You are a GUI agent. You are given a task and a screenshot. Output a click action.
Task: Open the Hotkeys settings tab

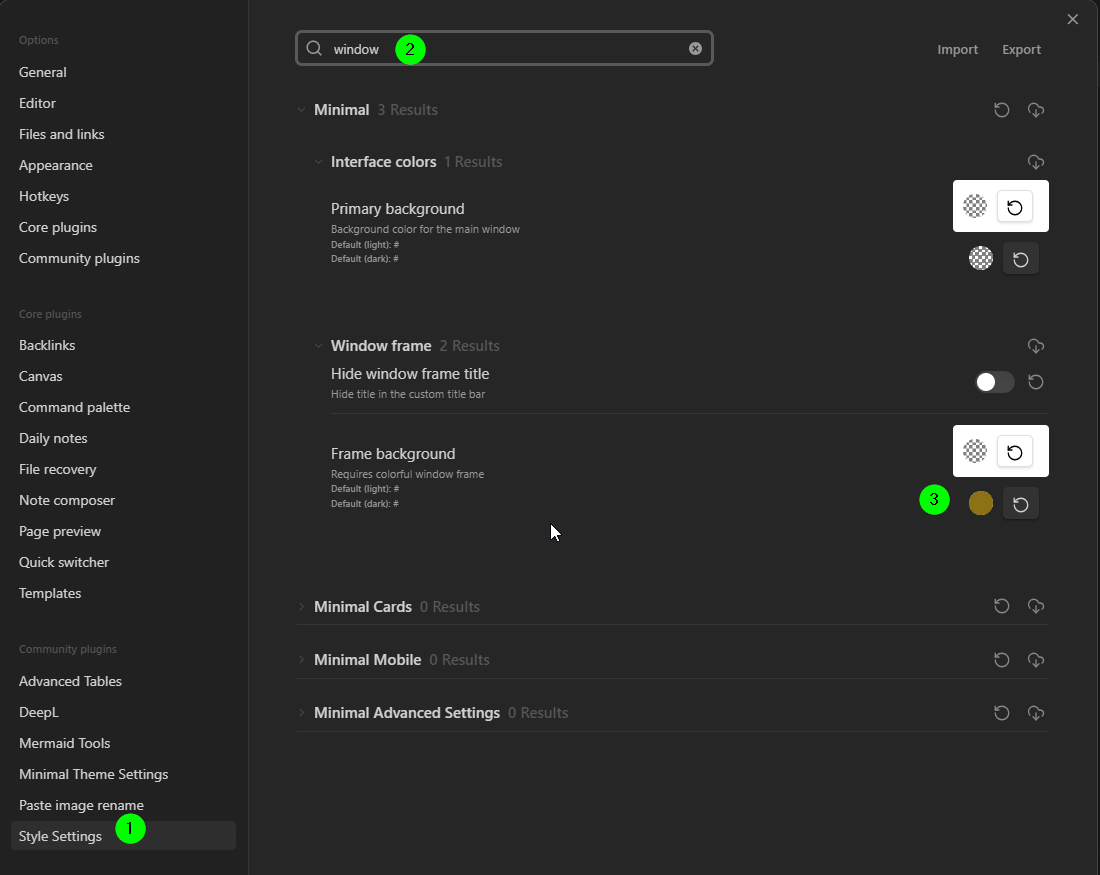point(43,196)
